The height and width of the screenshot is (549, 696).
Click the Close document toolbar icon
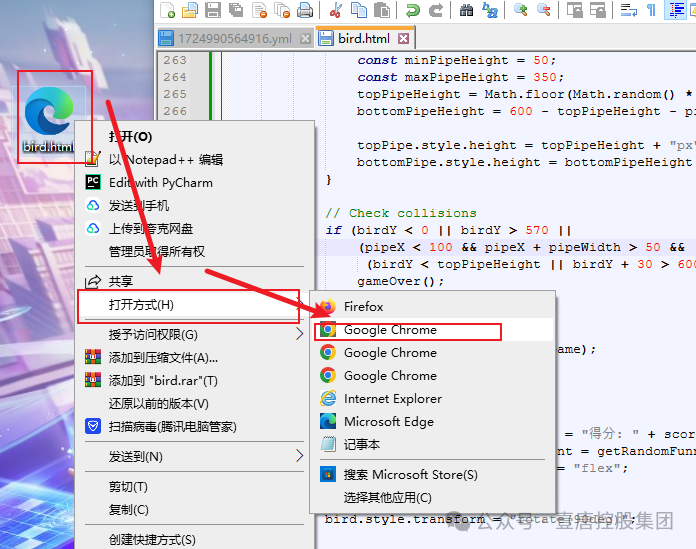tap(259, 9)
